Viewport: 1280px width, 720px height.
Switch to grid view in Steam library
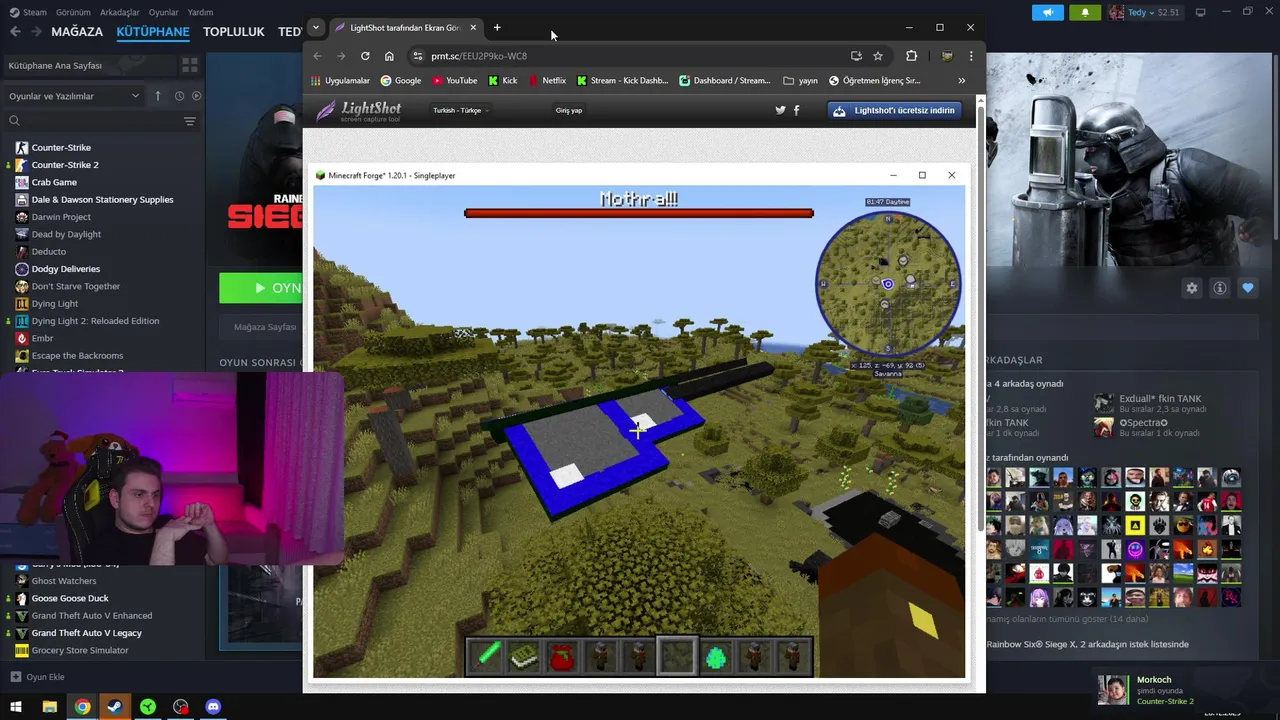189,65
